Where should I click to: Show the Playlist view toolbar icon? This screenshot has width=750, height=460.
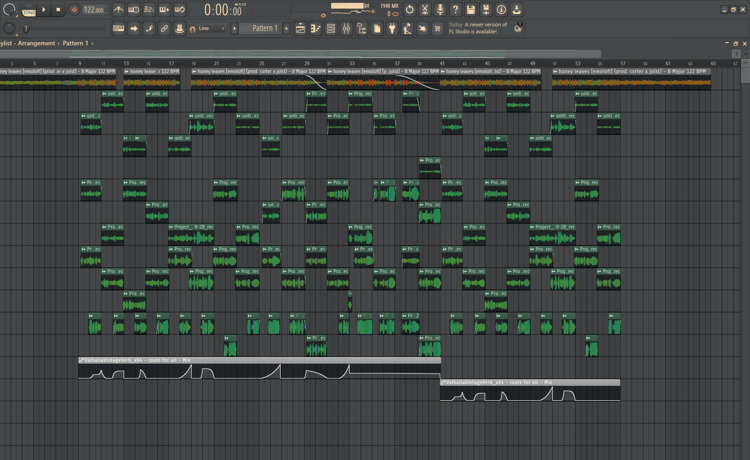[x=300, y=29]
